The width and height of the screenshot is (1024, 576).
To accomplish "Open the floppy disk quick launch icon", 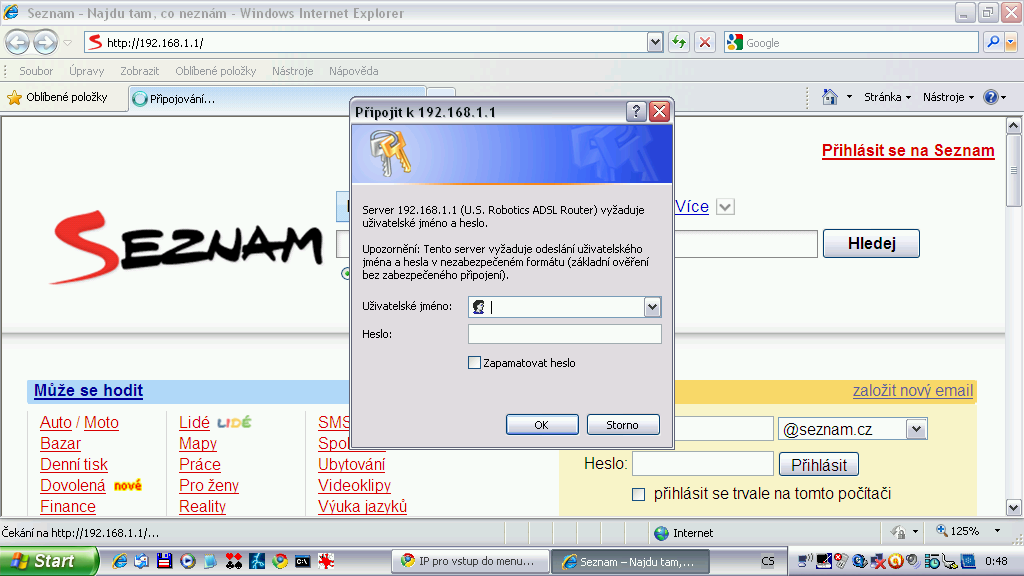I will pos(165,561).
